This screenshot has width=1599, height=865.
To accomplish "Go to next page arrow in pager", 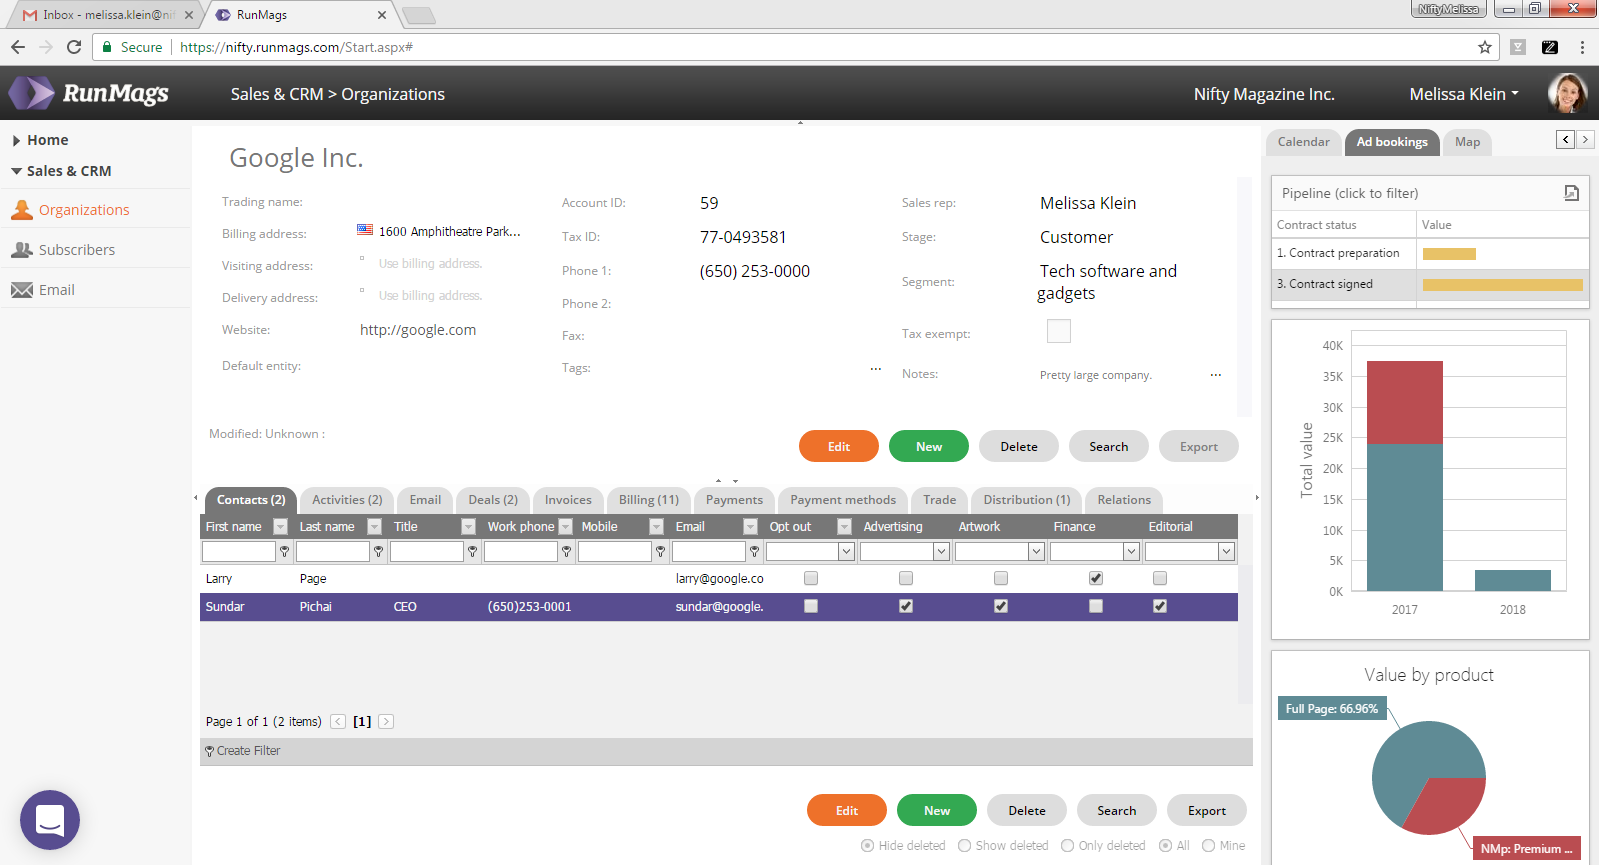I will pyautogui.click(x=386, y=721).
